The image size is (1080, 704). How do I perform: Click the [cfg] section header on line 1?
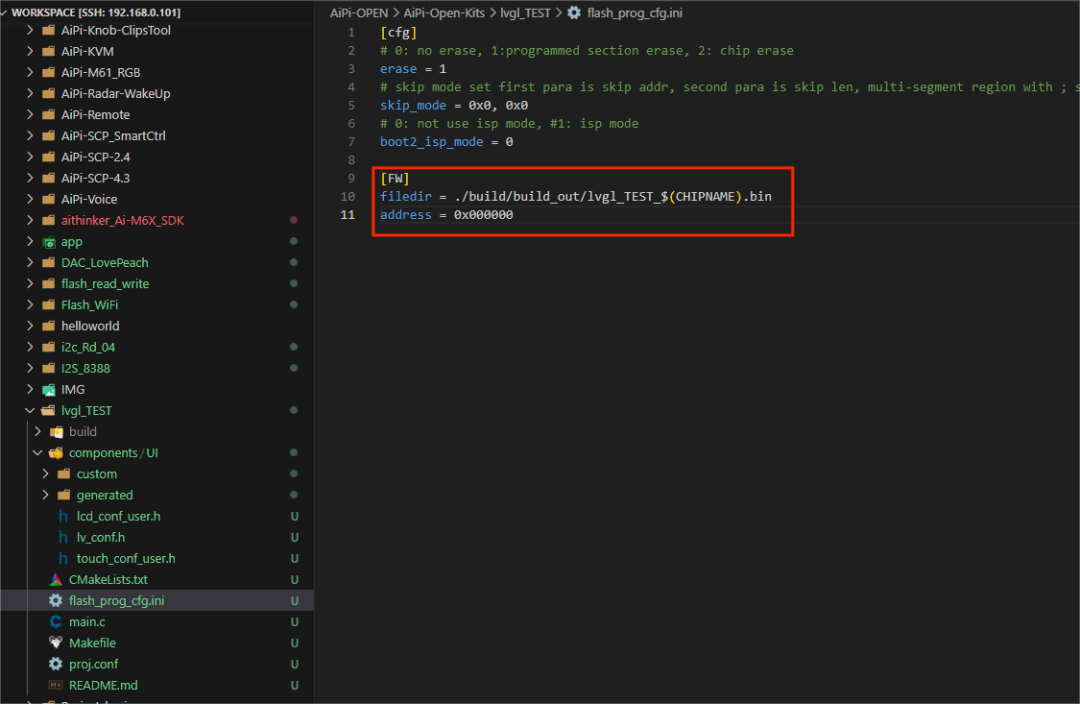[398, 32]
